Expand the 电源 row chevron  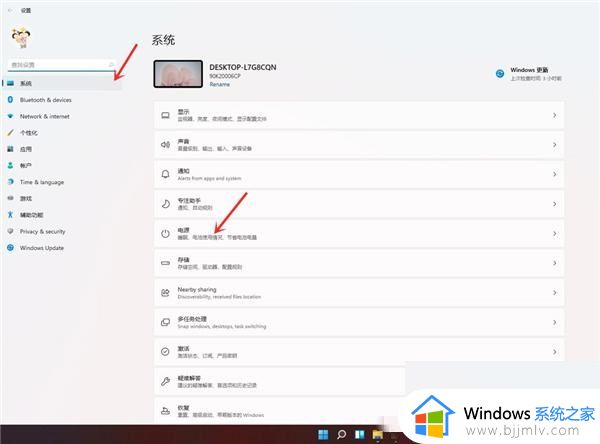click(554, 233)
